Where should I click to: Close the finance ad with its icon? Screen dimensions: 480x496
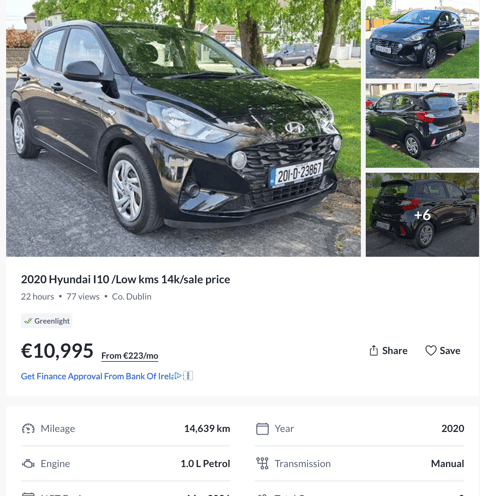tap(188, 376)
